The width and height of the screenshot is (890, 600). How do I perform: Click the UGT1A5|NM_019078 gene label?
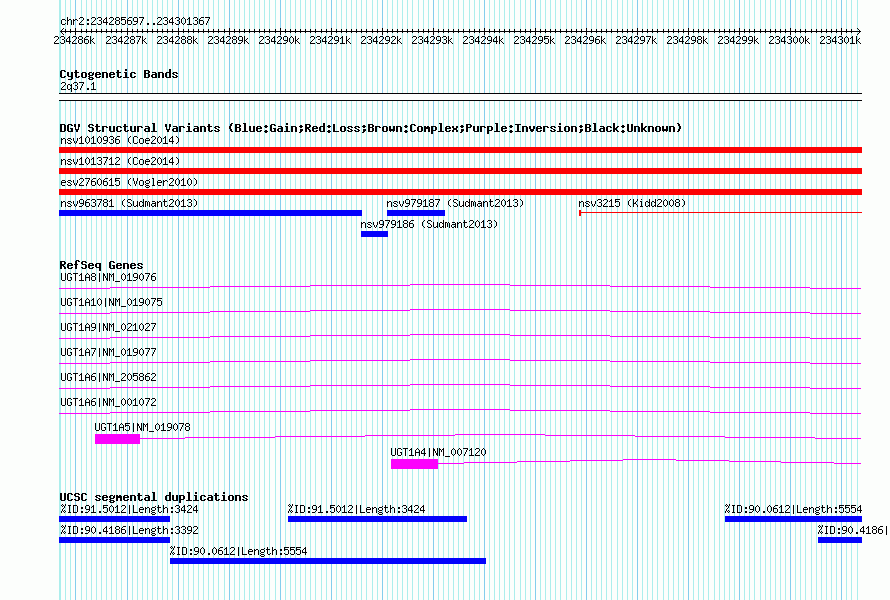(x=142, y=427)
